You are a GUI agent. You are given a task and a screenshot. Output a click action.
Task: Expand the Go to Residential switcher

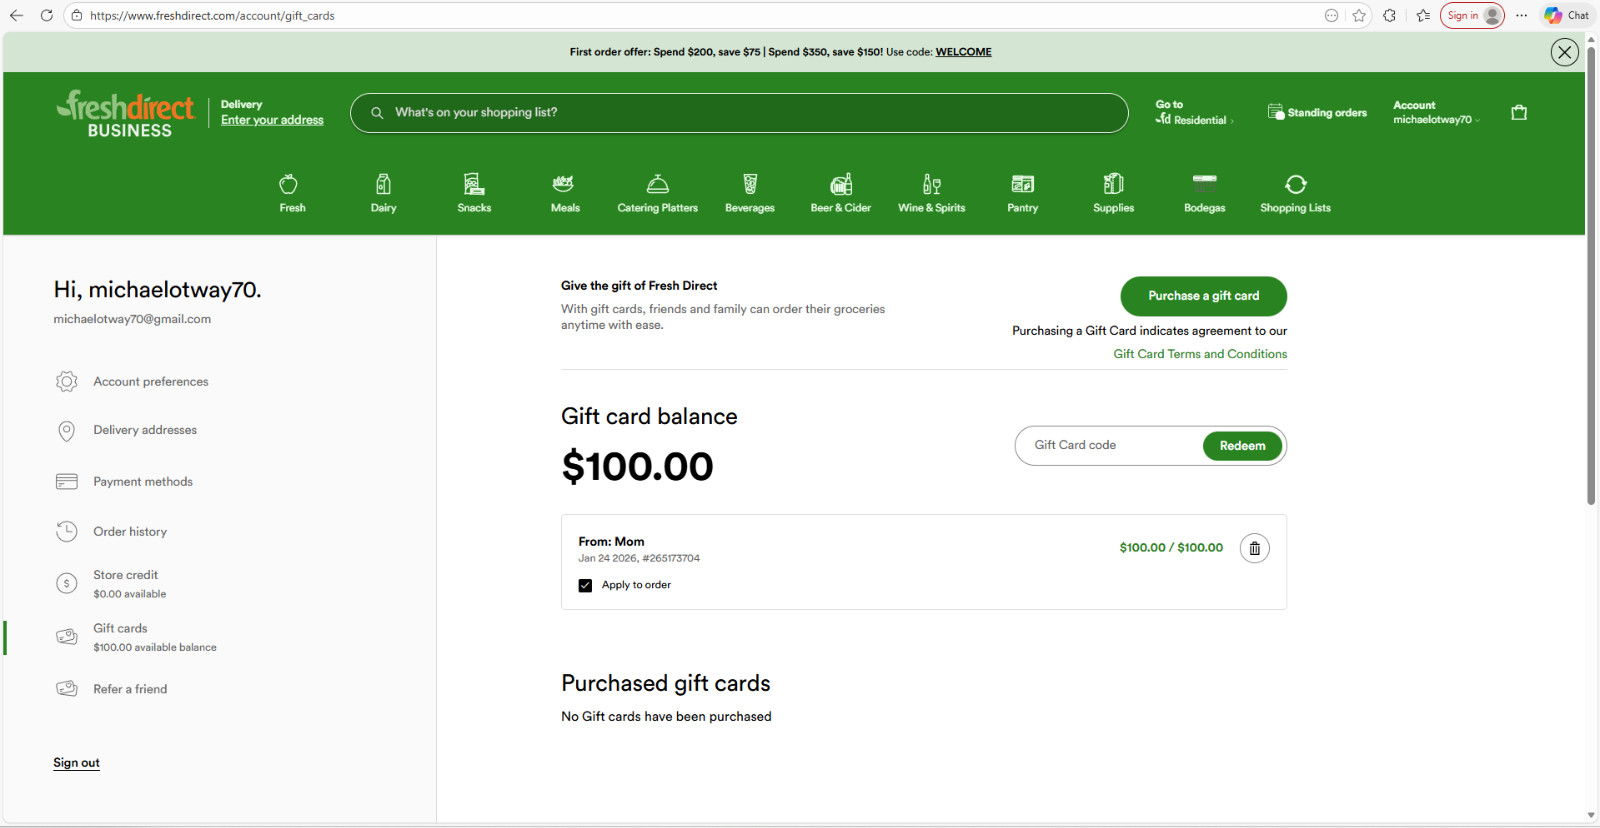coord(1194,112)
